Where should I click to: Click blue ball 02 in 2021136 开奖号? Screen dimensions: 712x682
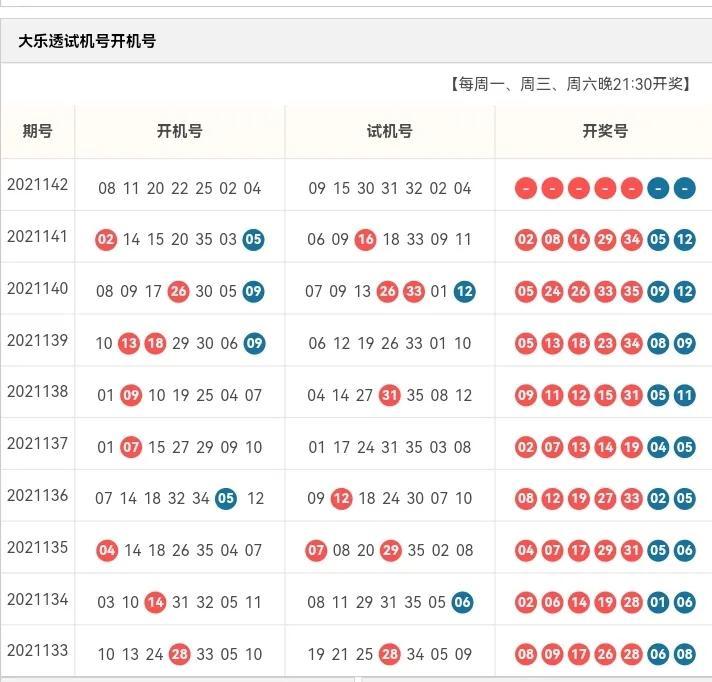[x=658, y=499]
